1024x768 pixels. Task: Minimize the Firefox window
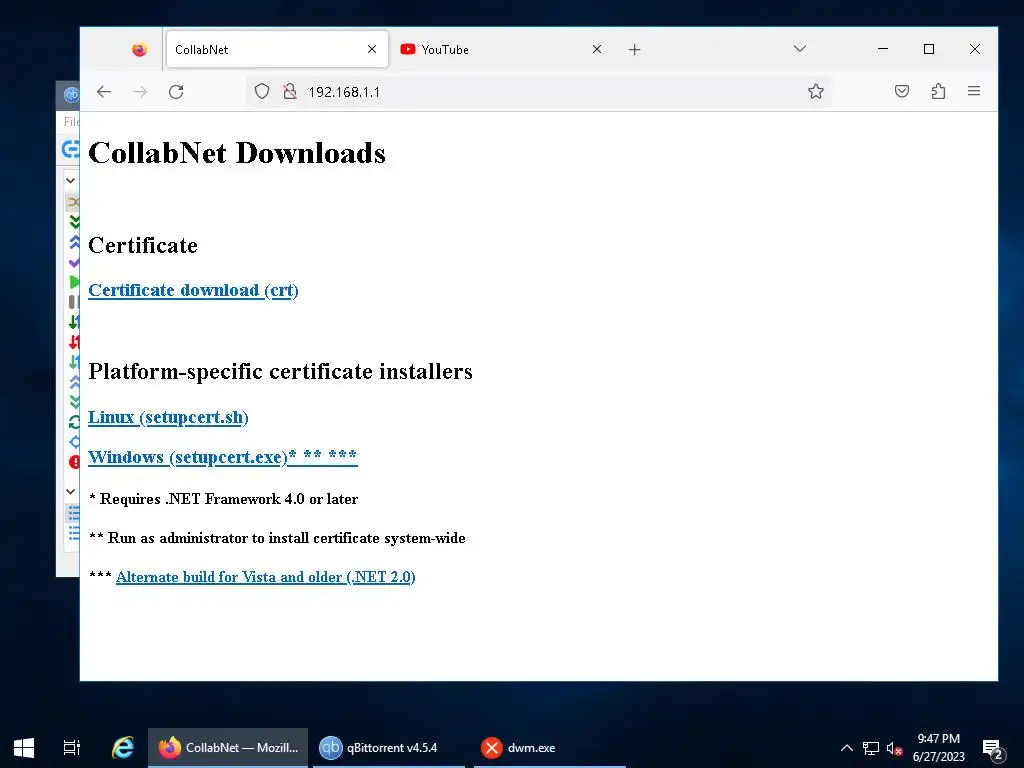click(x=883, y=49)
